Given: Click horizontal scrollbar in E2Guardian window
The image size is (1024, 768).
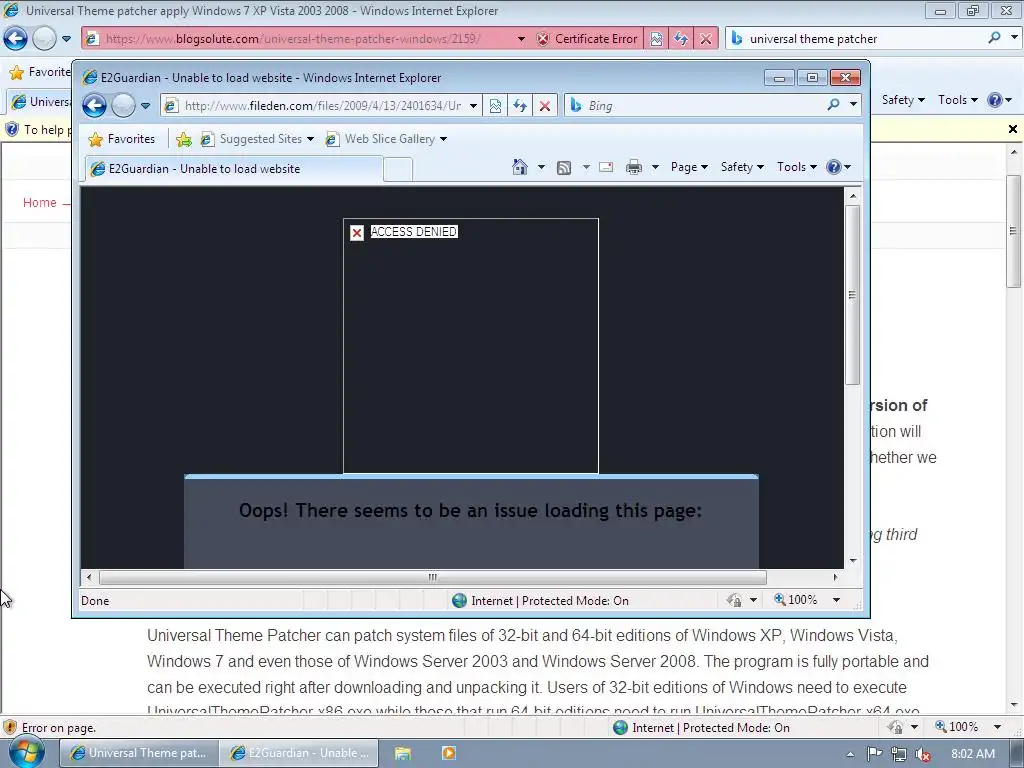Looking at the screenshot, I should point(432,577).
